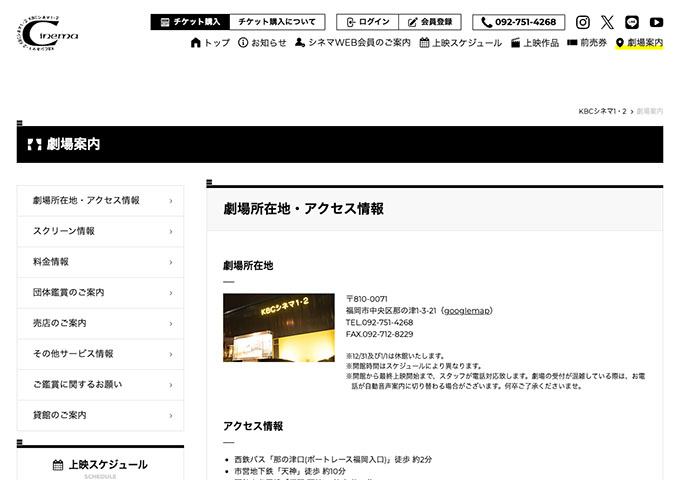Click chevron on ご鑑賞に関するお願い row
Image resolution: width=680 pixels, height=480 pixels.
pos(171,385)
